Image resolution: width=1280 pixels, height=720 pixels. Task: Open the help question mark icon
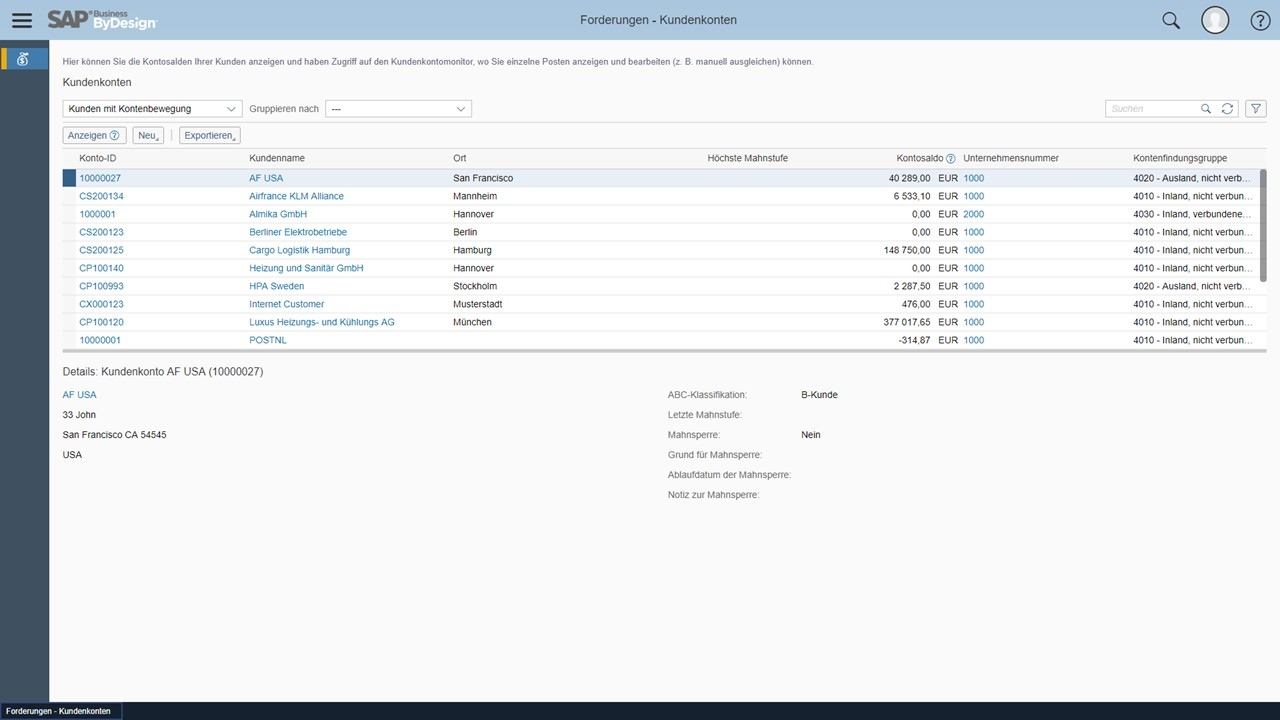[1260, 20]
